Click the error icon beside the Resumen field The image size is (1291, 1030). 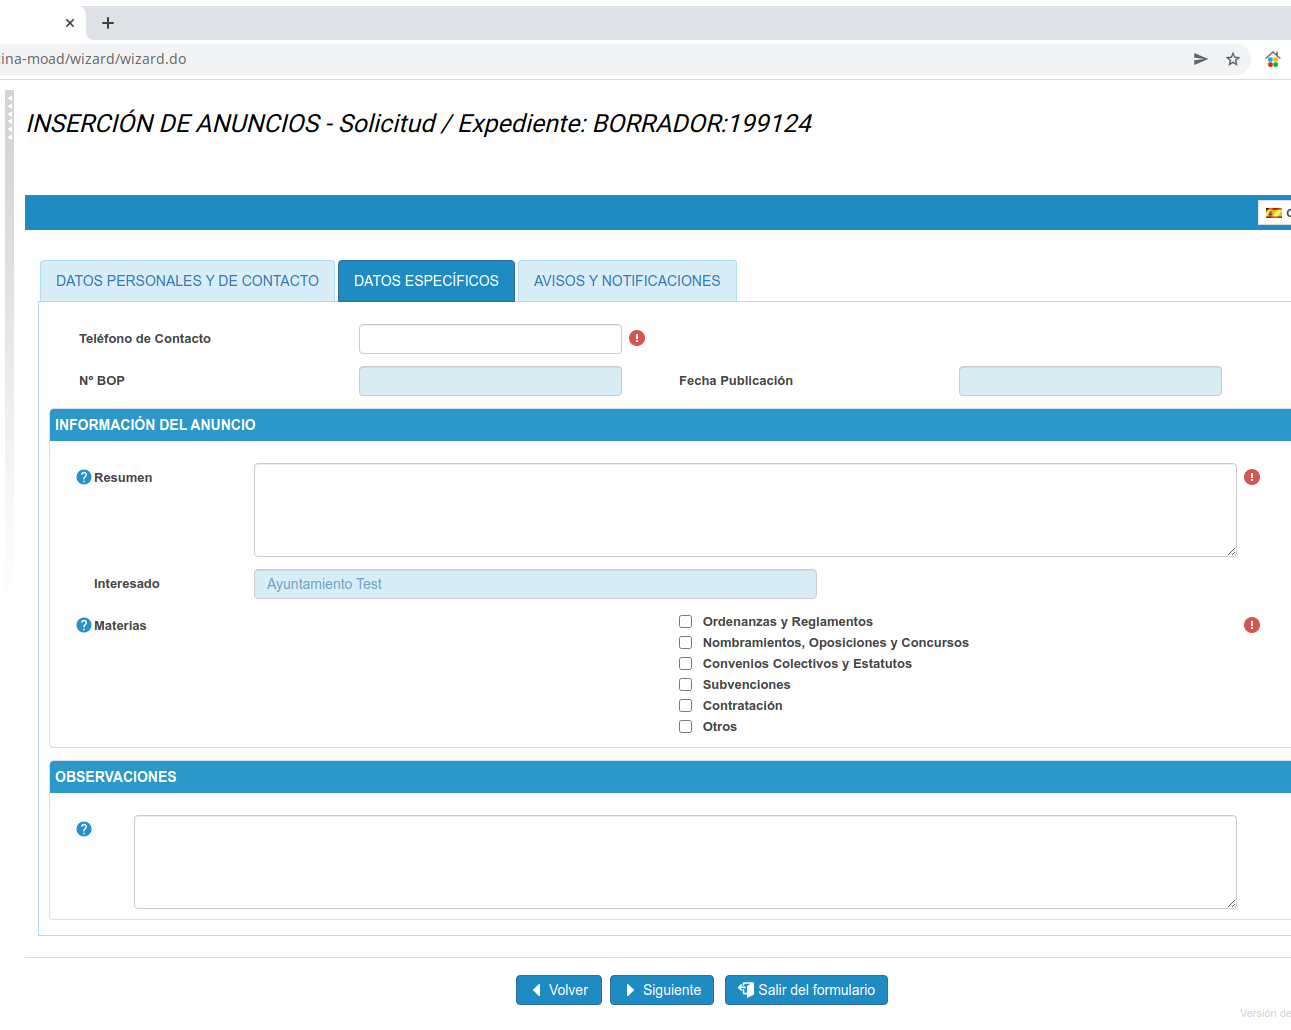tap(1252, 477)
